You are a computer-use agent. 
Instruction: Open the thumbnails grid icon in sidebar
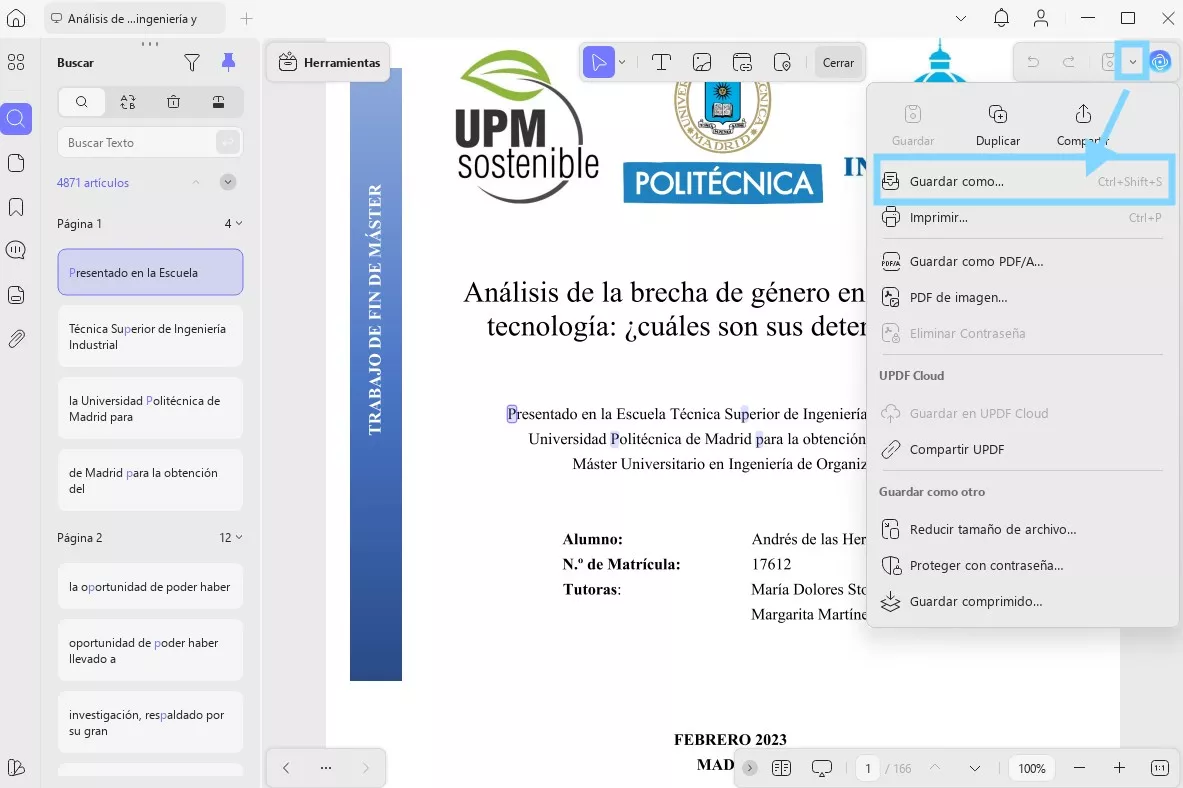16,63
